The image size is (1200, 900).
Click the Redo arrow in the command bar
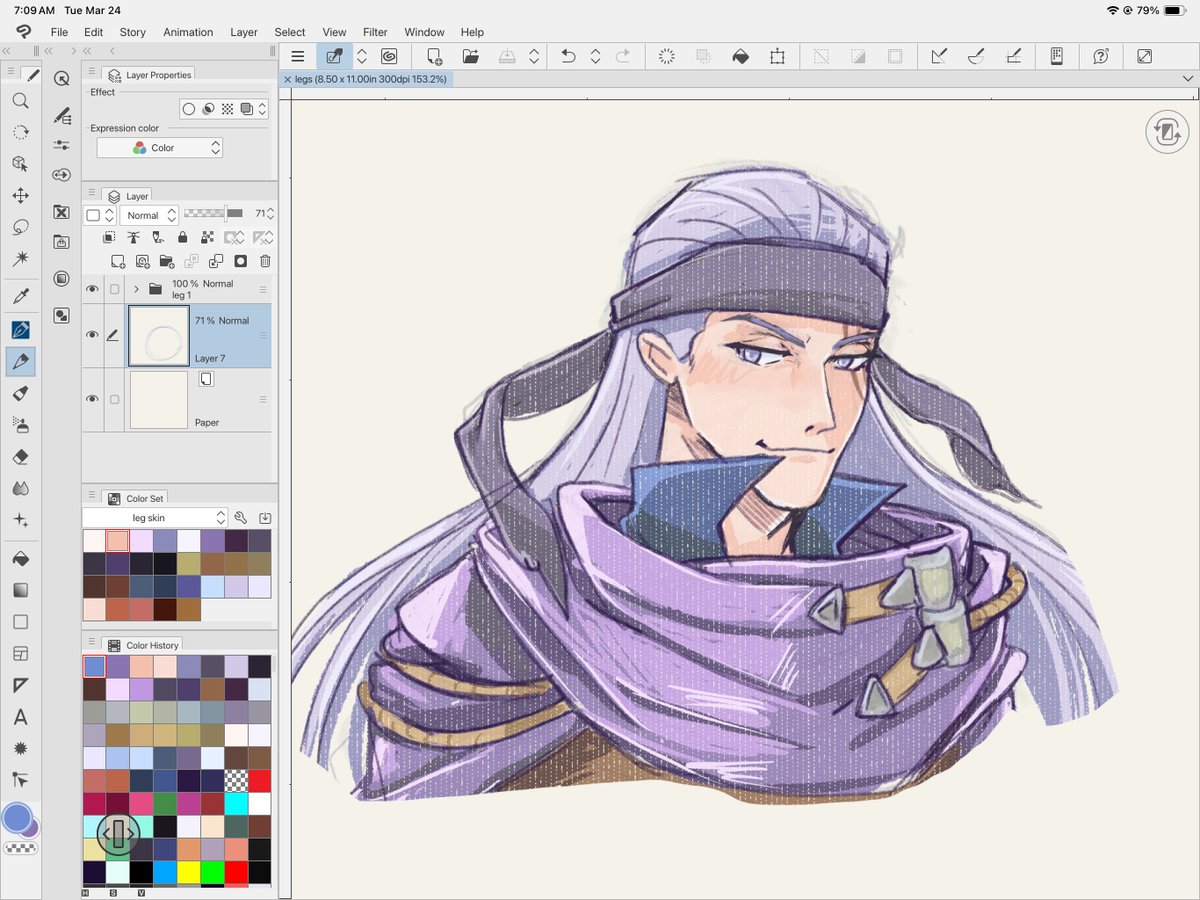coord(623,57)
